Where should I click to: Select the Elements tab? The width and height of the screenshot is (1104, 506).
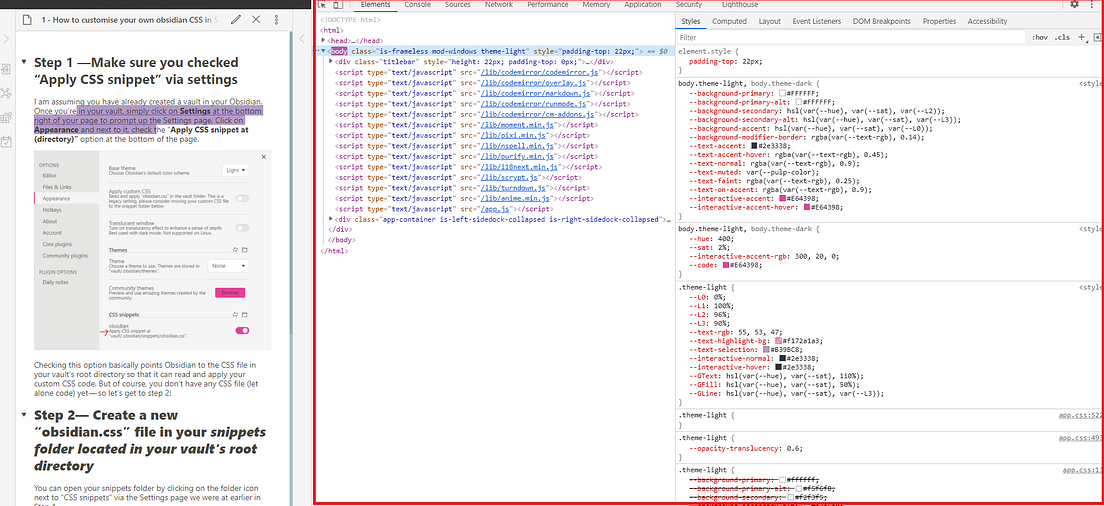click(375, 5)
